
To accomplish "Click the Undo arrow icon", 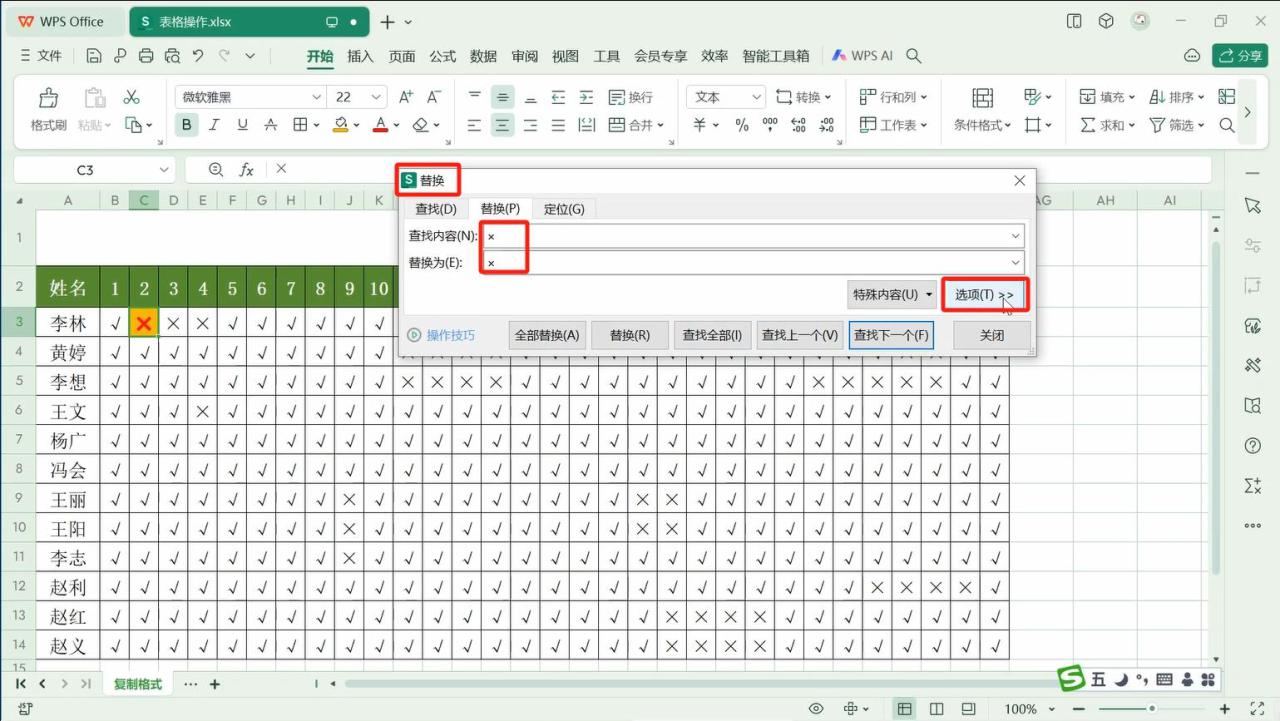I will click(x=198, y=56).
